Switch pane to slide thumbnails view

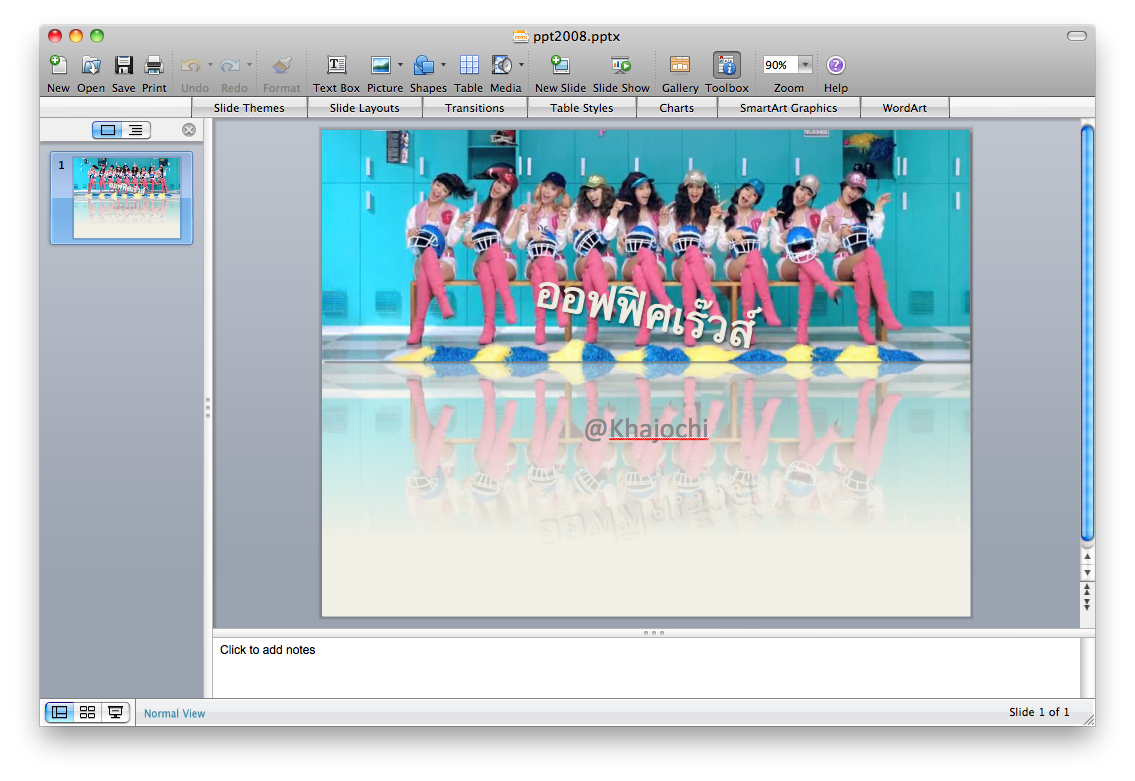pos(107,130)
